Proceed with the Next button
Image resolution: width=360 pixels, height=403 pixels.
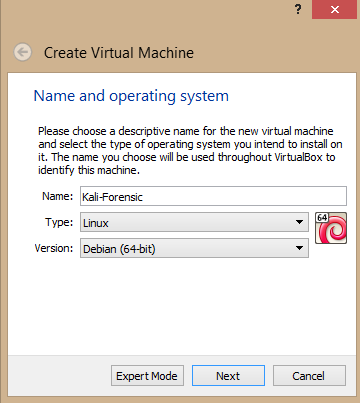(x=228, y=376)
